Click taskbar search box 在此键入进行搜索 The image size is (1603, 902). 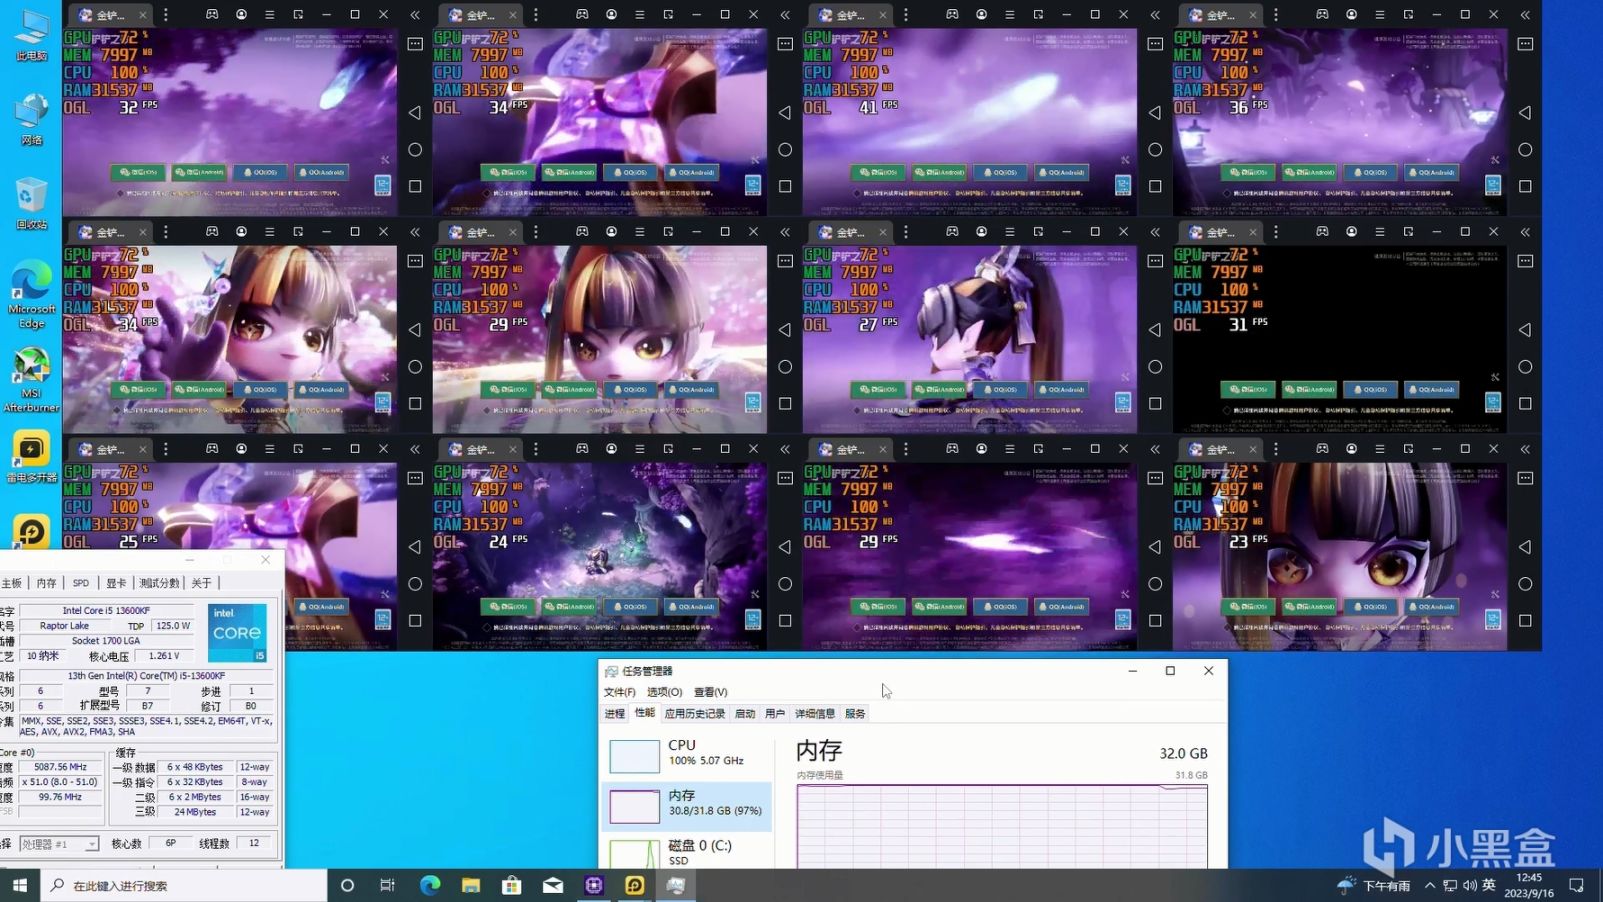[184, 885]
